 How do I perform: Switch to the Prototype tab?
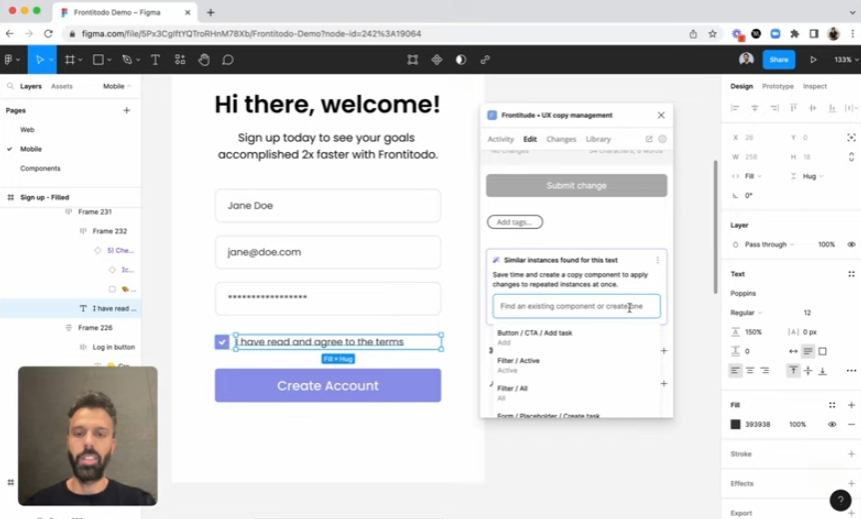click(x=777, y=86)
